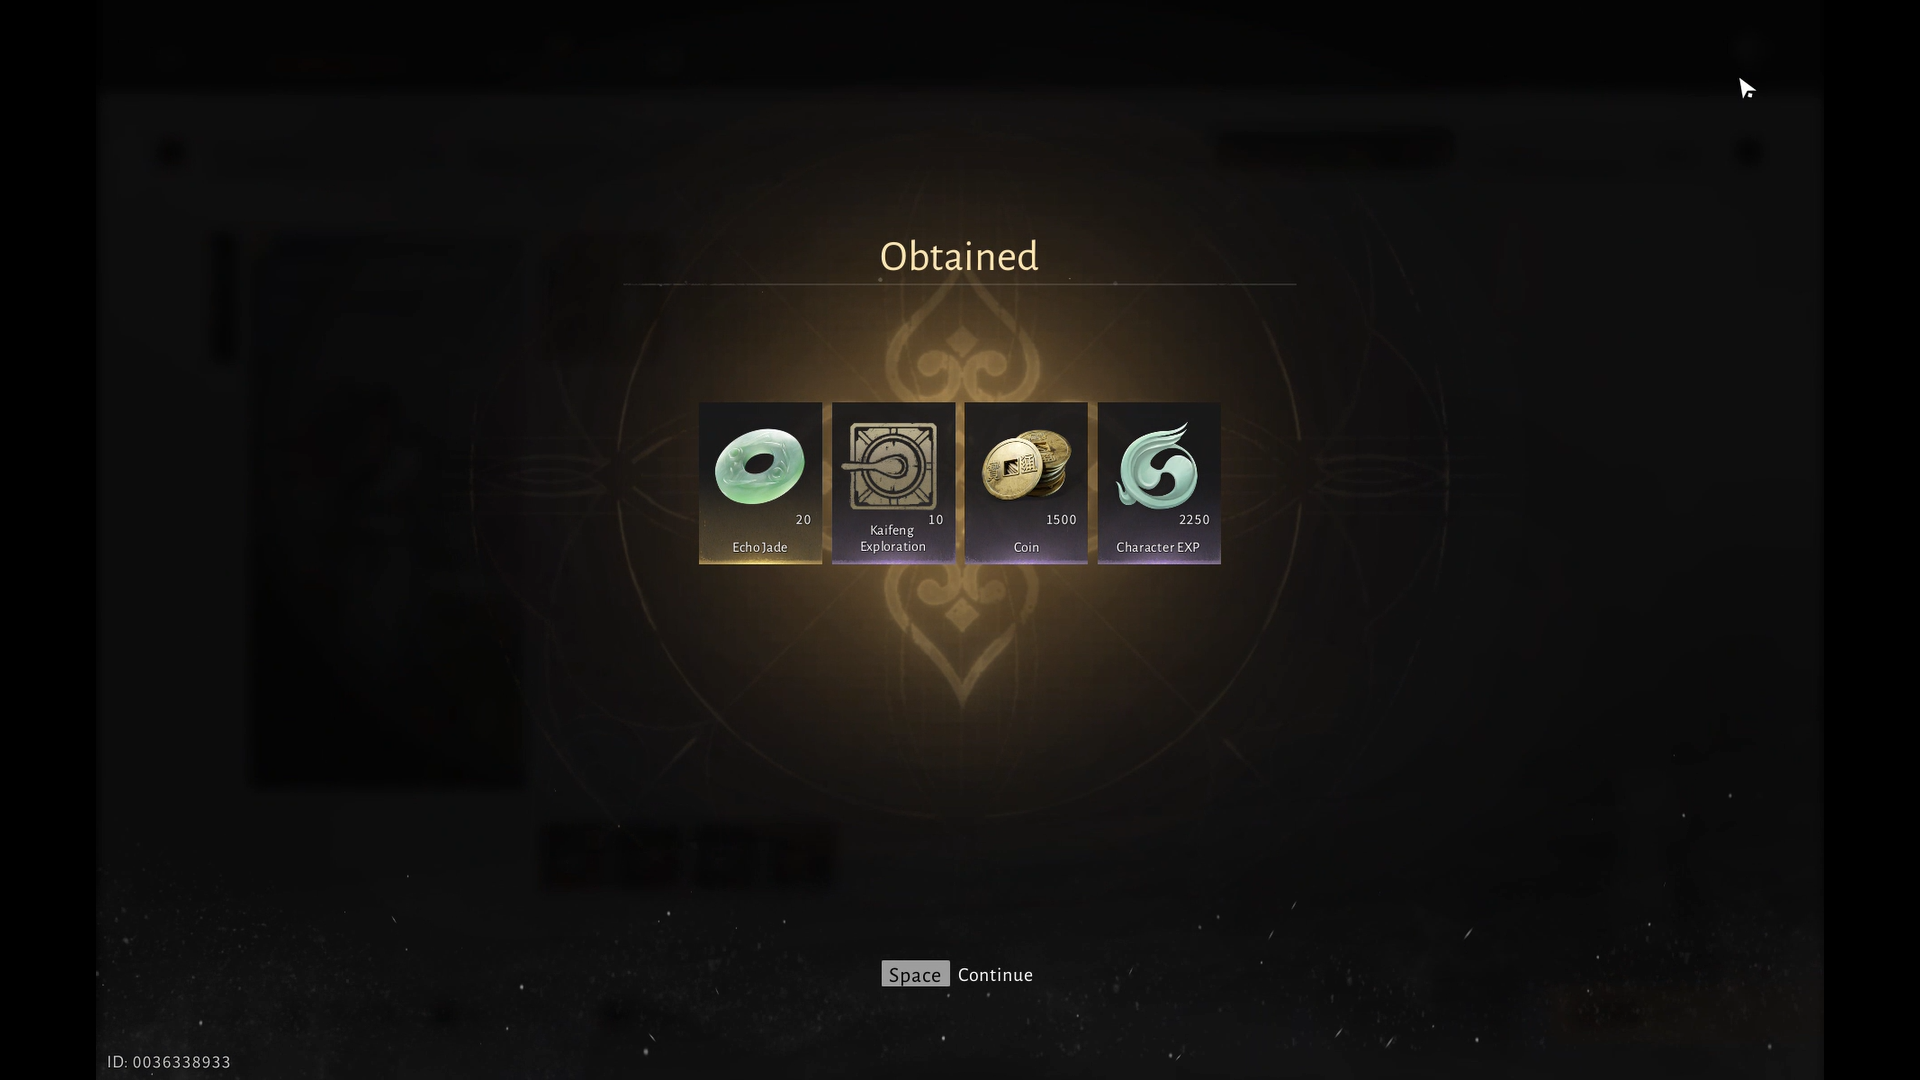Click the dimmed portrait panel in background
The height and width of the screenshot is (1080, 1920).
(x=386, y=510)
